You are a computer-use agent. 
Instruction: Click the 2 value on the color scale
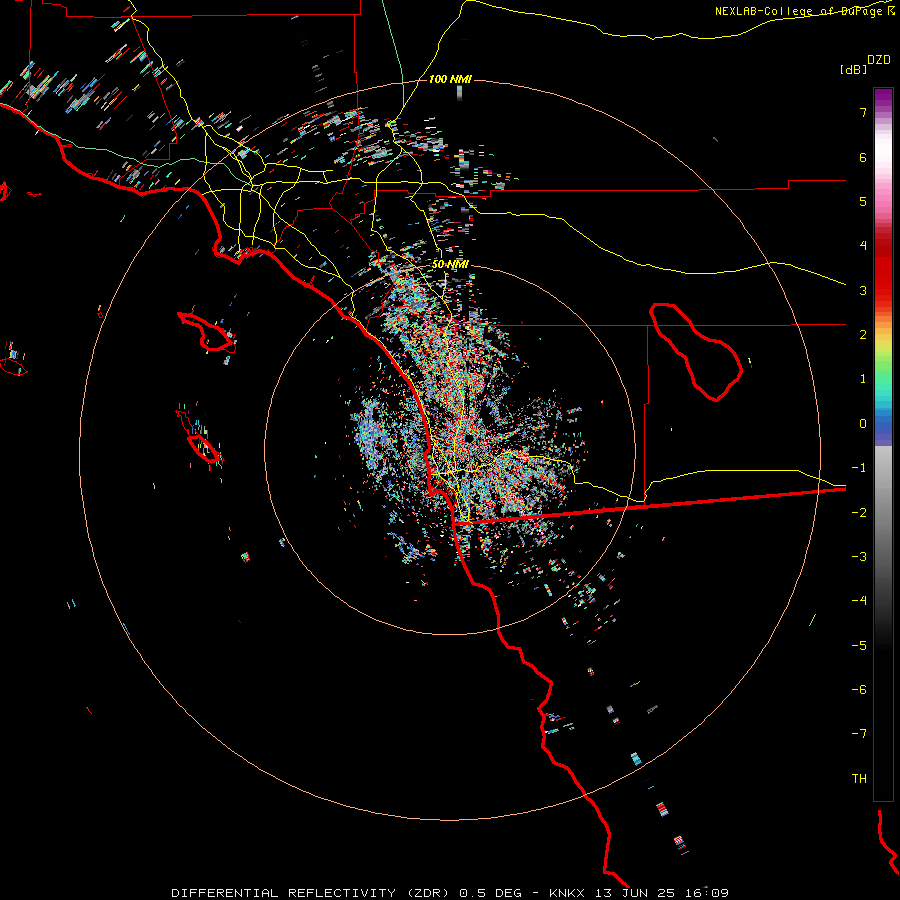click(x=863, y=335)
